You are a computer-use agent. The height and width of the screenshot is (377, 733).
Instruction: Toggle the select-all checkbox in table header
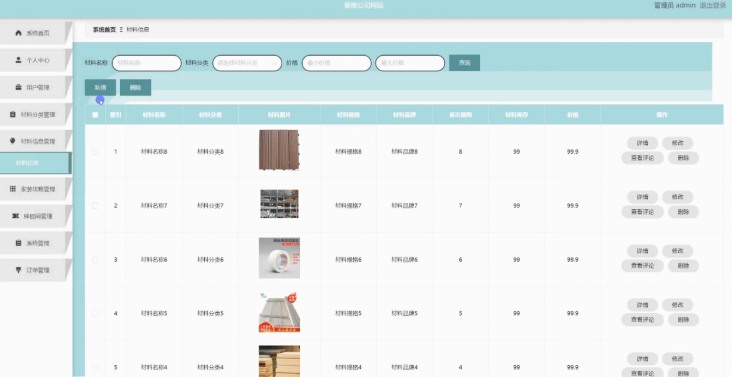95,115
